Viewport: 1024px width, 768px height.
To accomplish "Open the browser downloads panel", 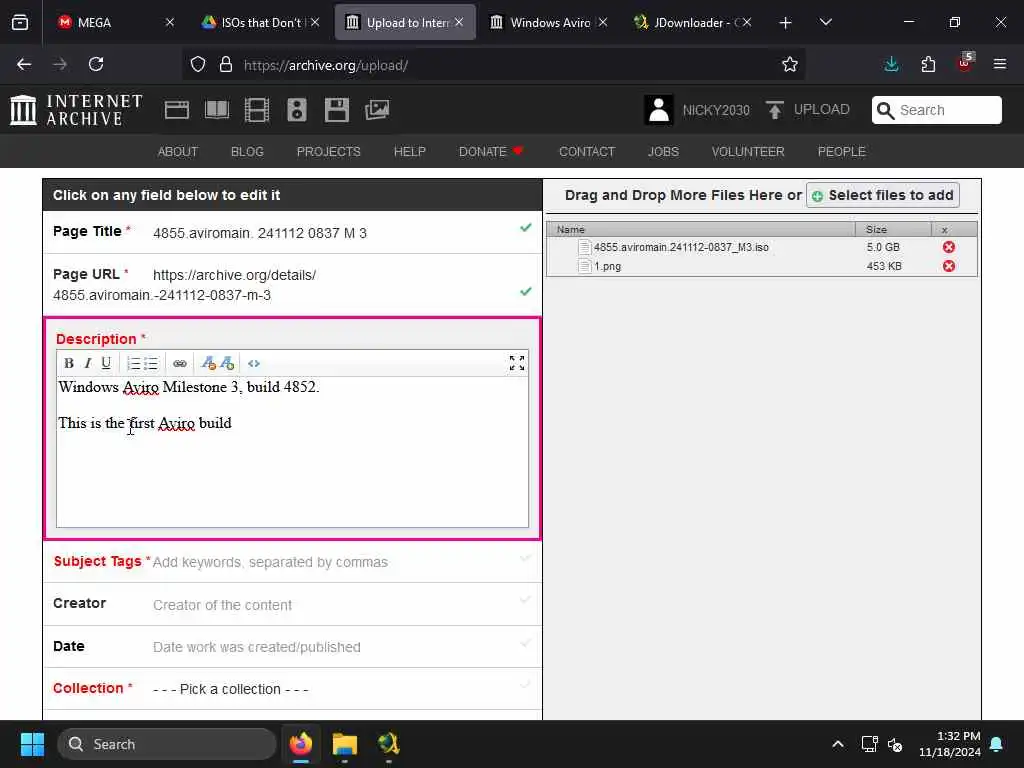I will point(891,64).
